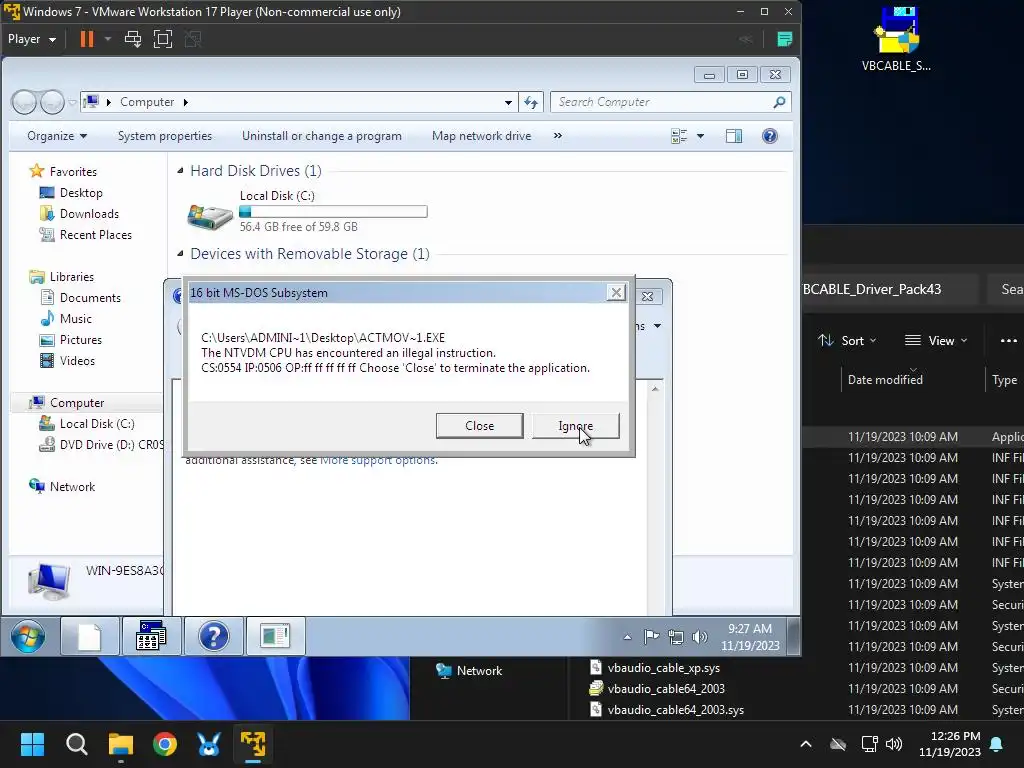The width and height of the screenshot is (1024, 768).
Task: Click the Help and Support taskbar button
Action: (214, 637)
